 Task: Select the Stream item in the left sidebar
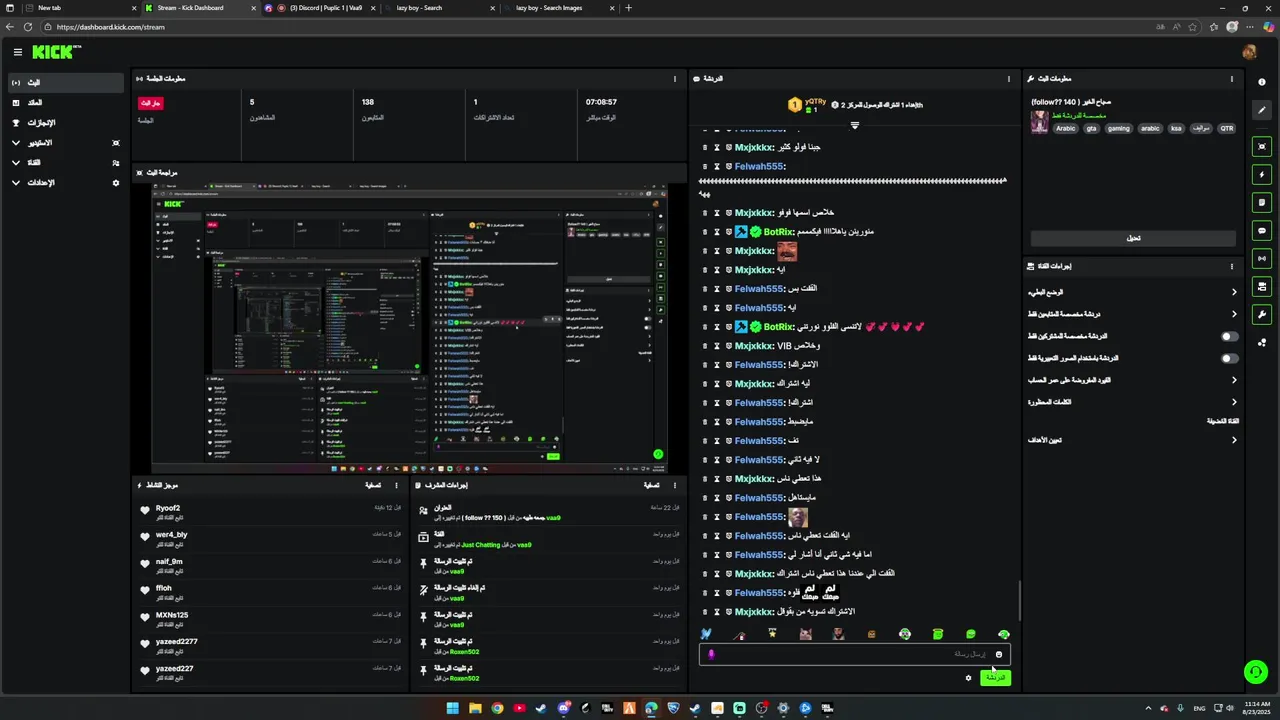pyautogui.click(x=64, y=82)
